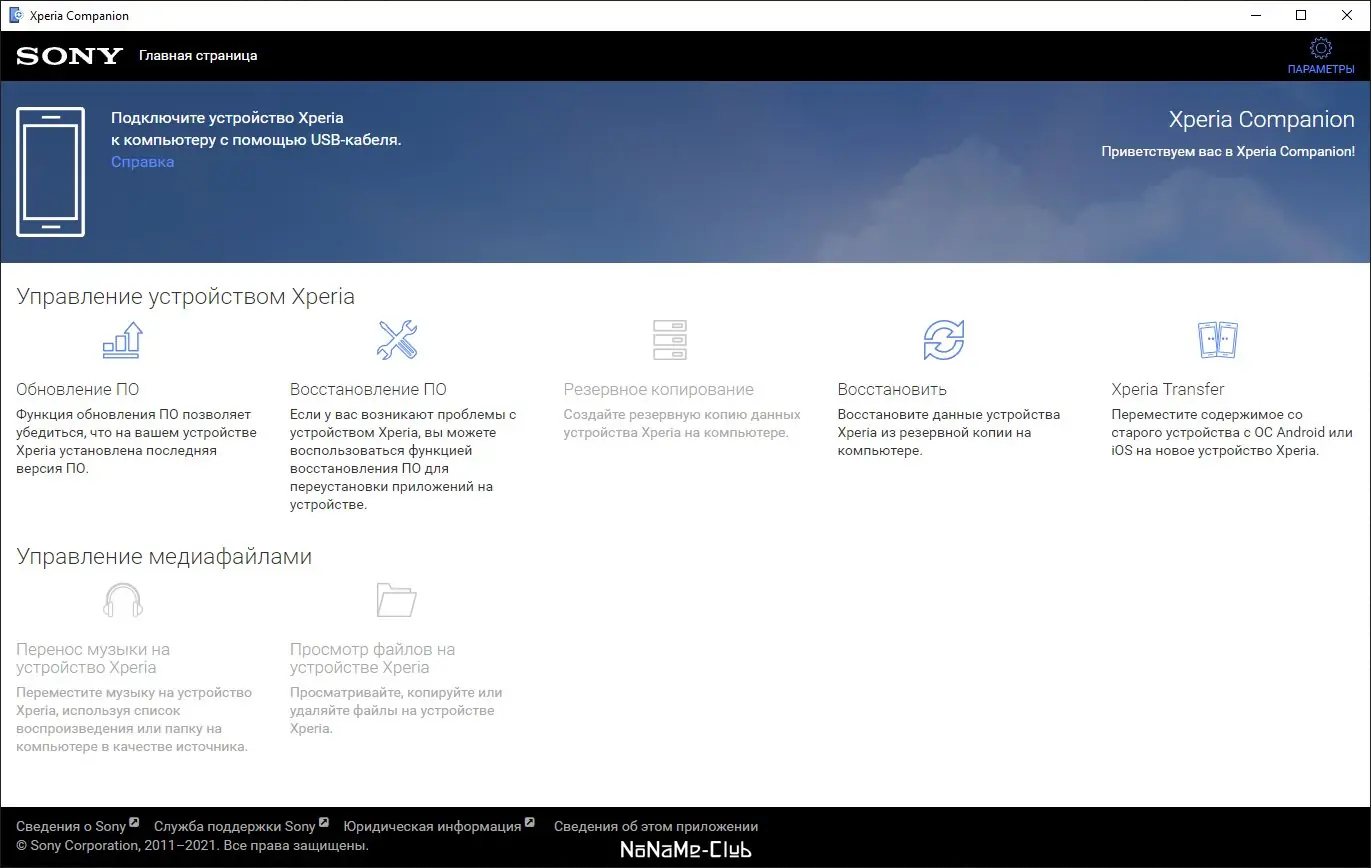The width and height of the screenshot is (1371, 868).
Task: Open Сведения об этом приложении
Action: 656,827
